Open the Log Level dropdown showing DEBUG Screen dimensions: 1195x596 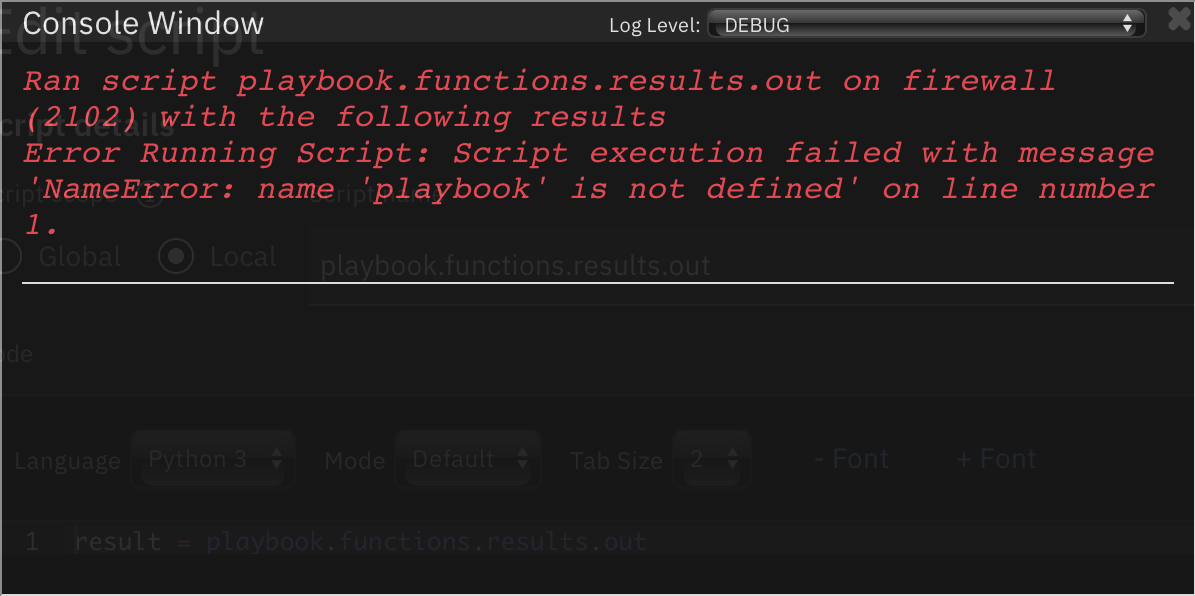point(925,23)
